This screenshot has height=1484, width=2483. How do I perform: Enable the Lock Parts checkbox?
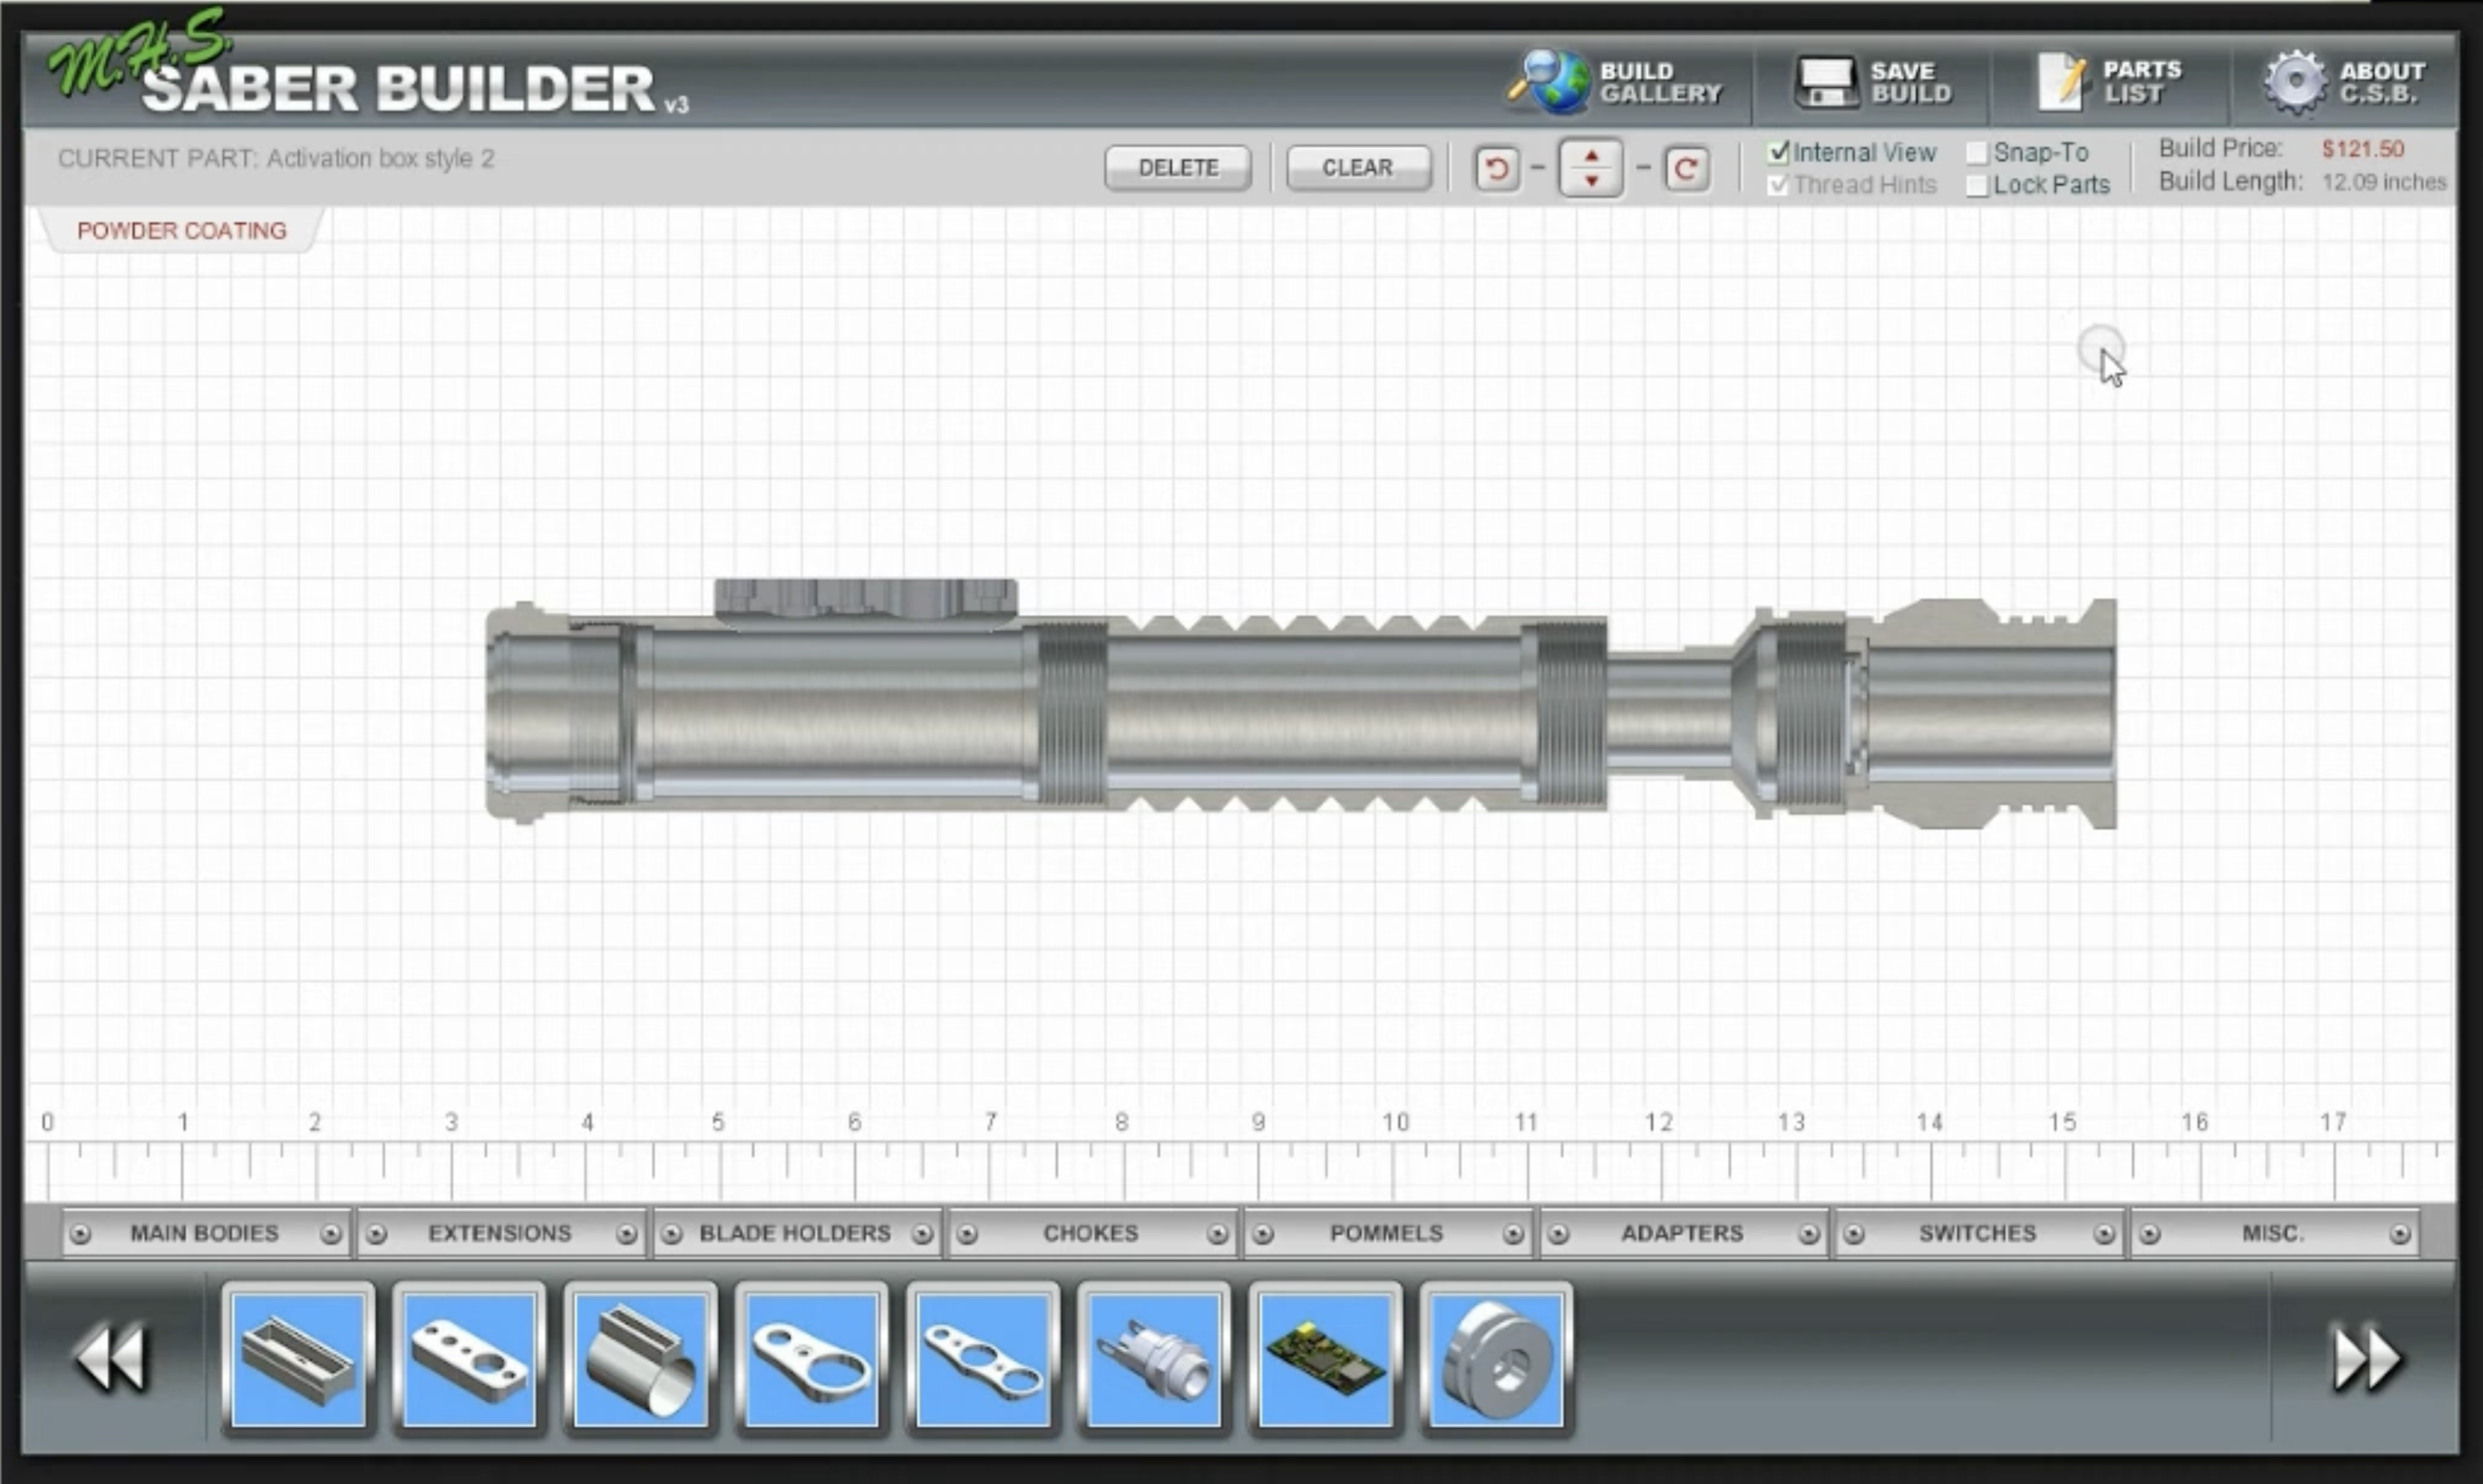(1977, 186)
